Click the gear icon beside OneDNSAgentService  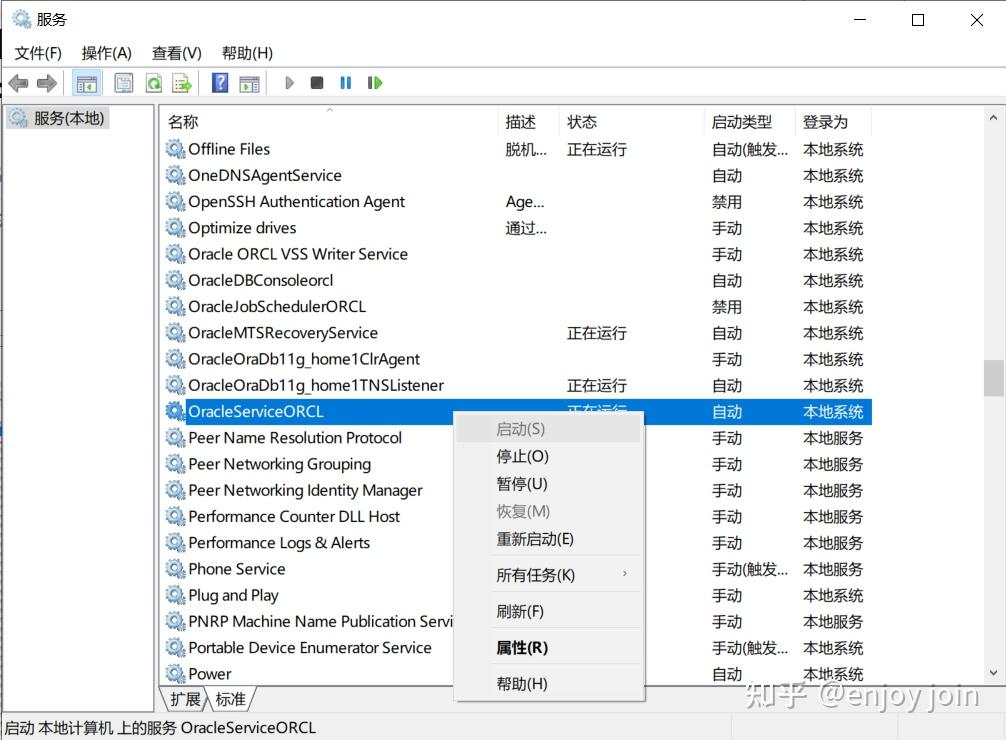coord(175,175)
